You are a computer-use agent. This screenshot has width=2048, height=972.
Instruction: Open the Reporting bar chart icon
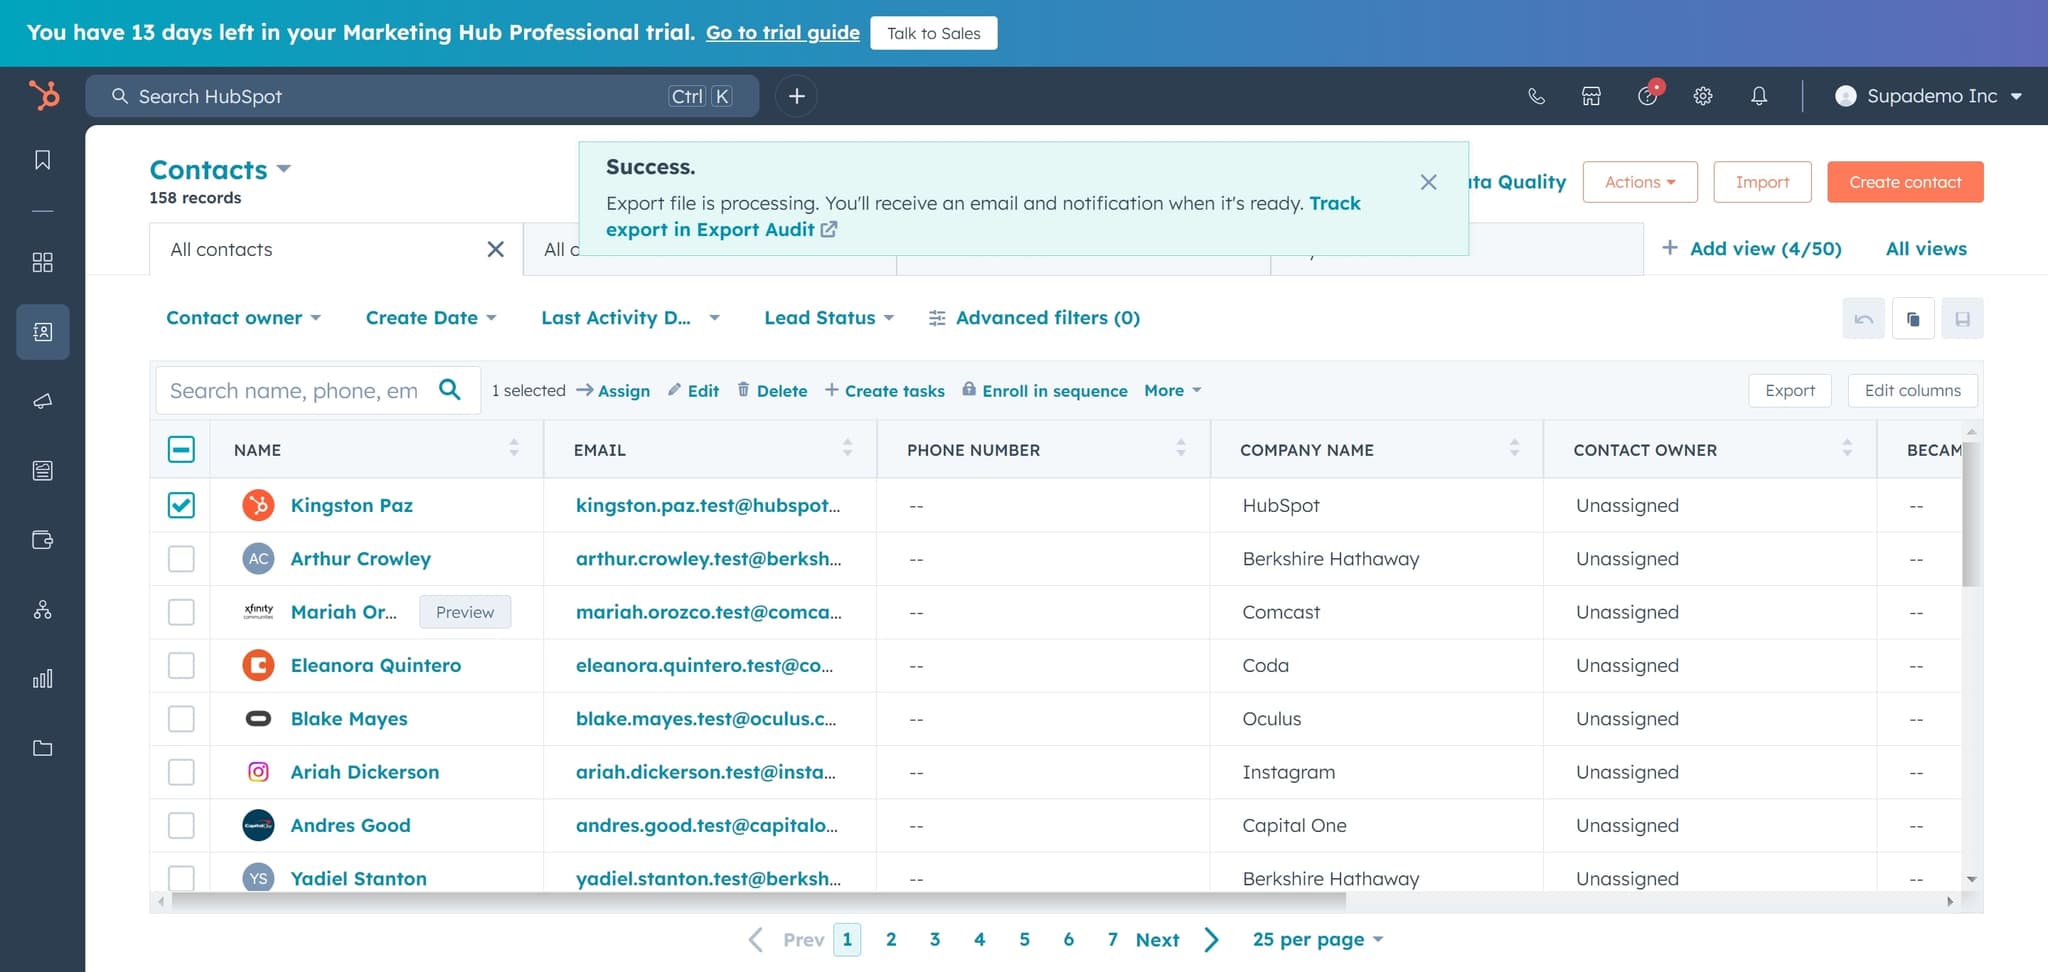[41, 678]
